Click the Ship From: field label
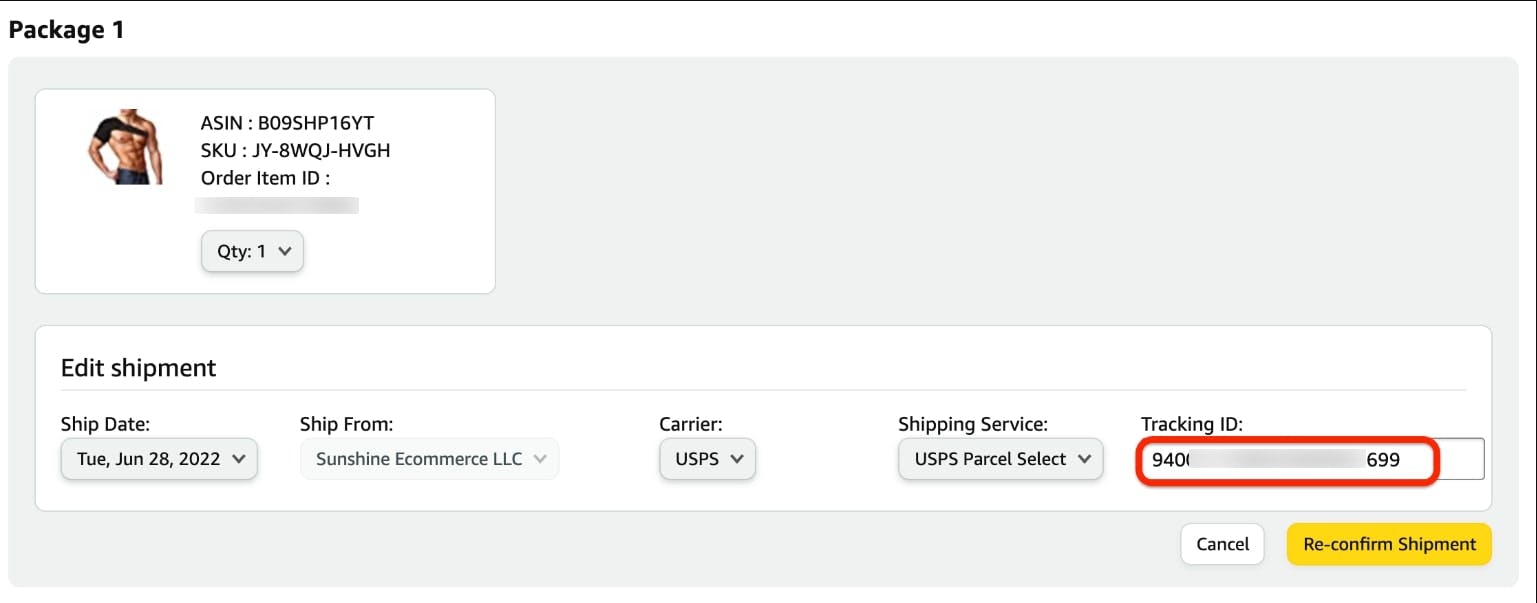Viewport: 1537px width, 603px height. point(347,424)
